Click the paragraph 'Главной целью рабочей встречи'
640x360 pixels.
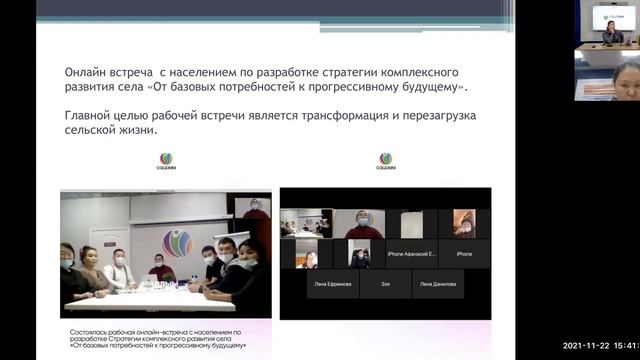point(270,123)
